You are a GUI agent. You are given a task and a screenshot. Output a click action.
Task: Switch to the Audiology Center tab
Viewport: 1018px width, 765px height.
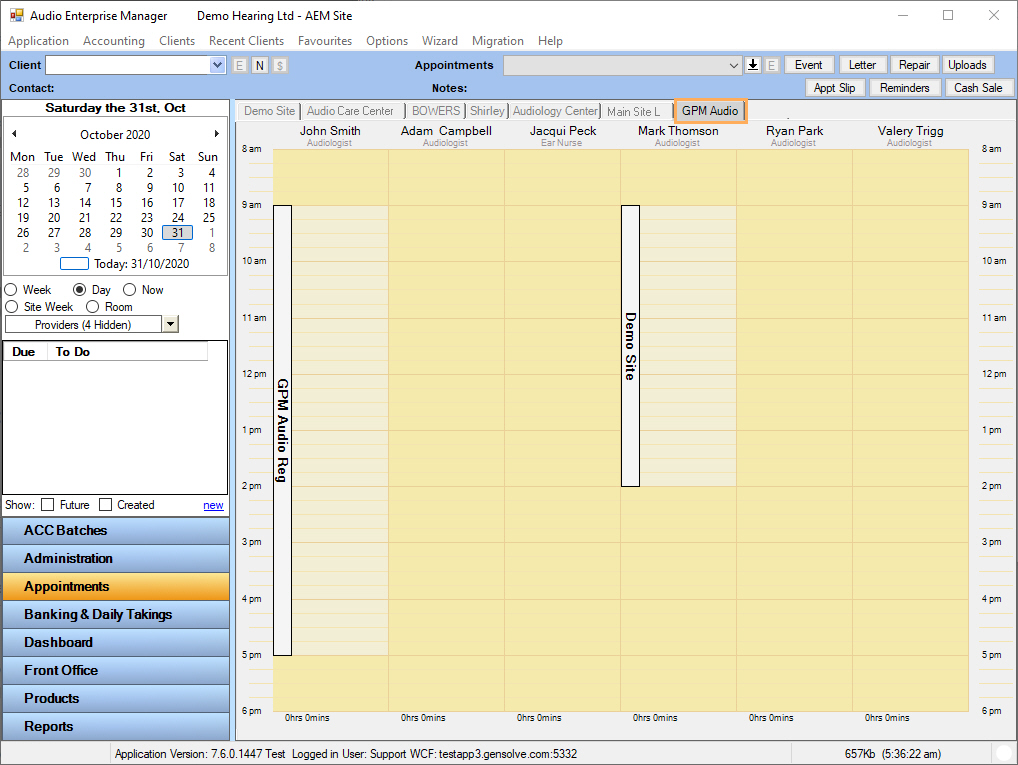[555, 111]
